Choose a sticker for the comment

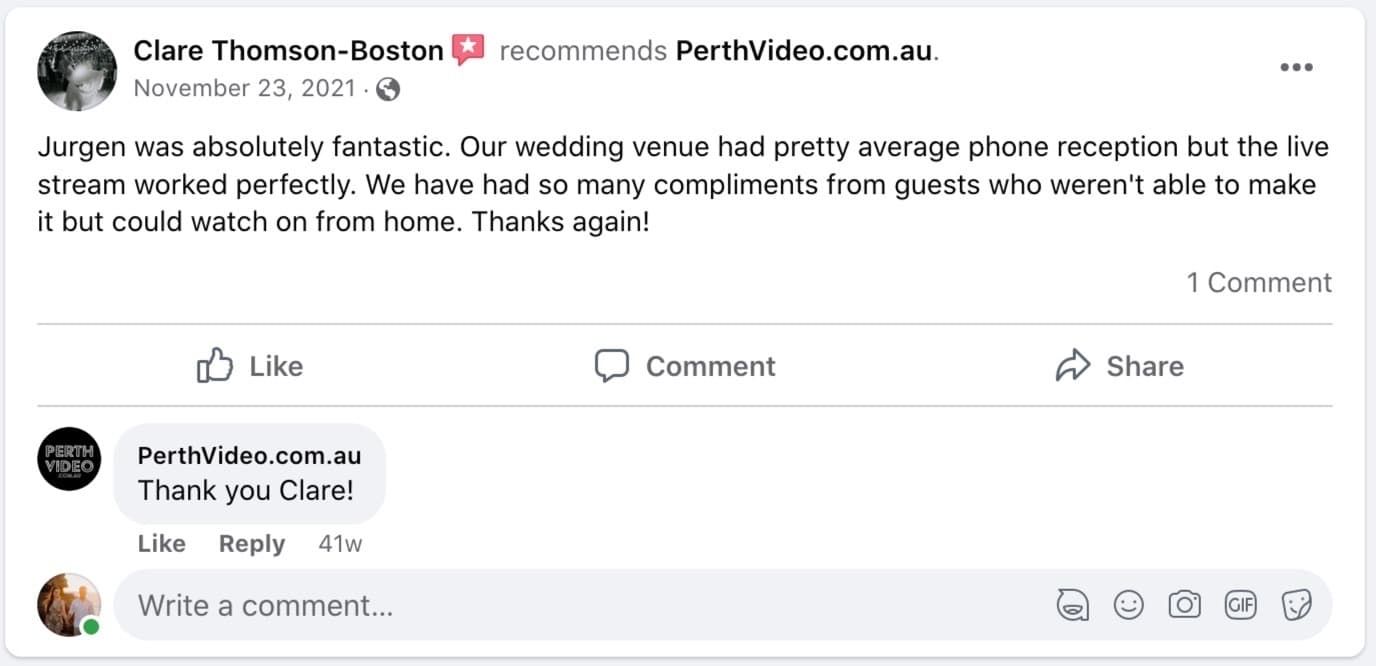pyautogui.click(x=1297, y=605)
